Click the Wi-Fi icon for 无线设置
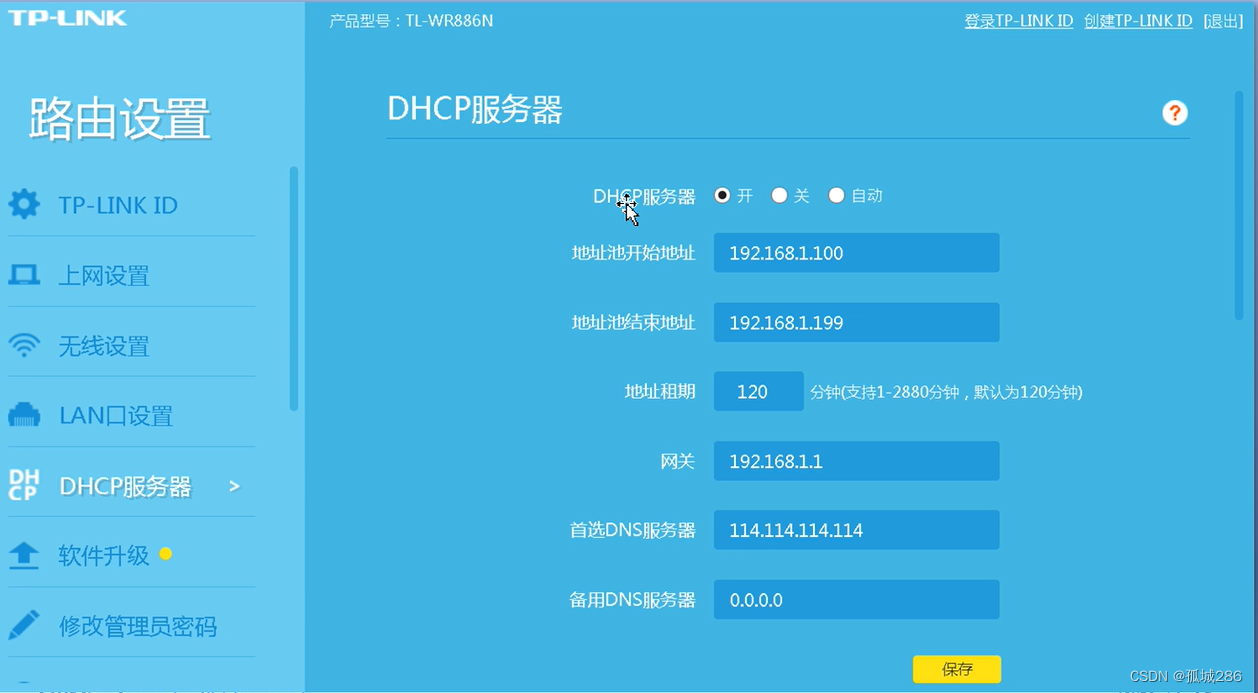Image resolution: width=1258 pixels, height=693 pixels. click(x=24, y=346)
